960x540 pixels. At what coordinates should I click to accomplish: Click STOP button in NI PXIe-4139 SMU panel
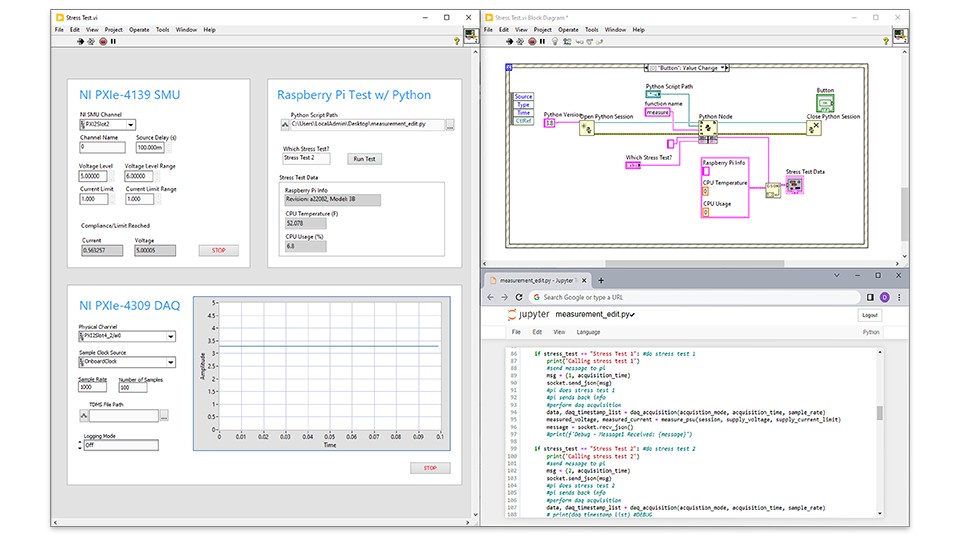pyautogui.click(x=219, y=250)
